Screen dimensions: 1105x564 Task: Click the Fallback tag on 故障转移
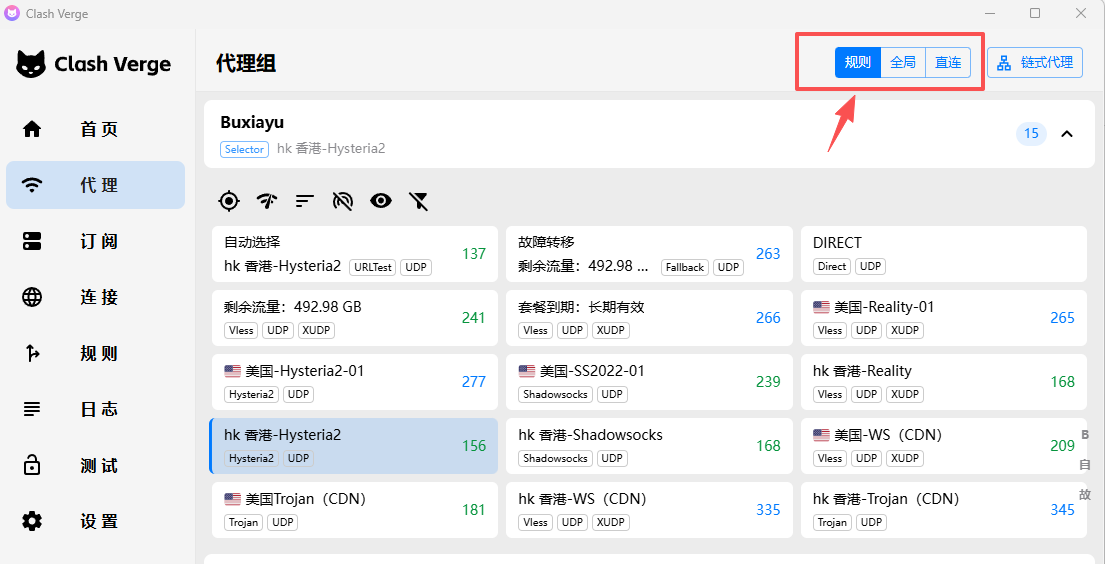pos(685,267)
